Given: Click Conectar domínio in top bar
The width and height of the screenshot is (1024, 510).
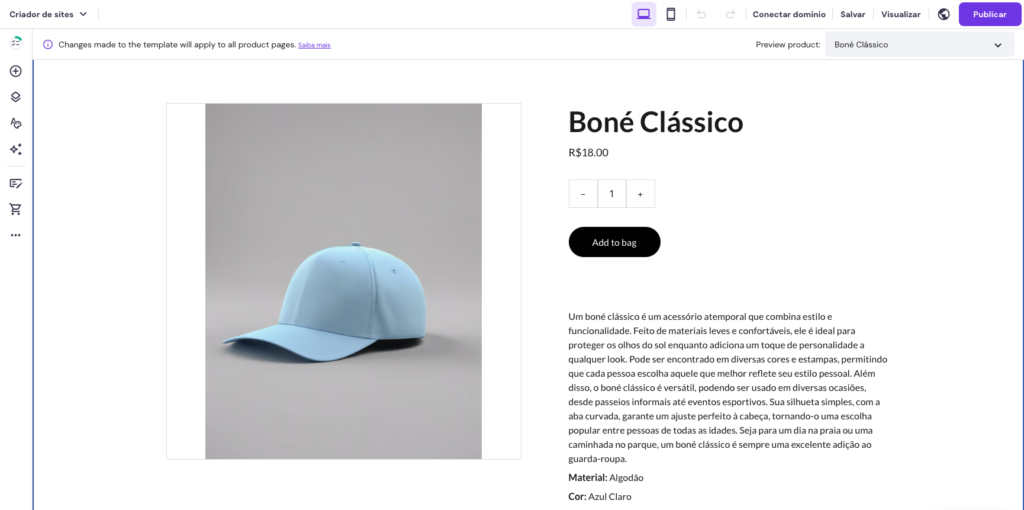Looking at the screenshot, I should pyautogui.click(x=789, y=14).
